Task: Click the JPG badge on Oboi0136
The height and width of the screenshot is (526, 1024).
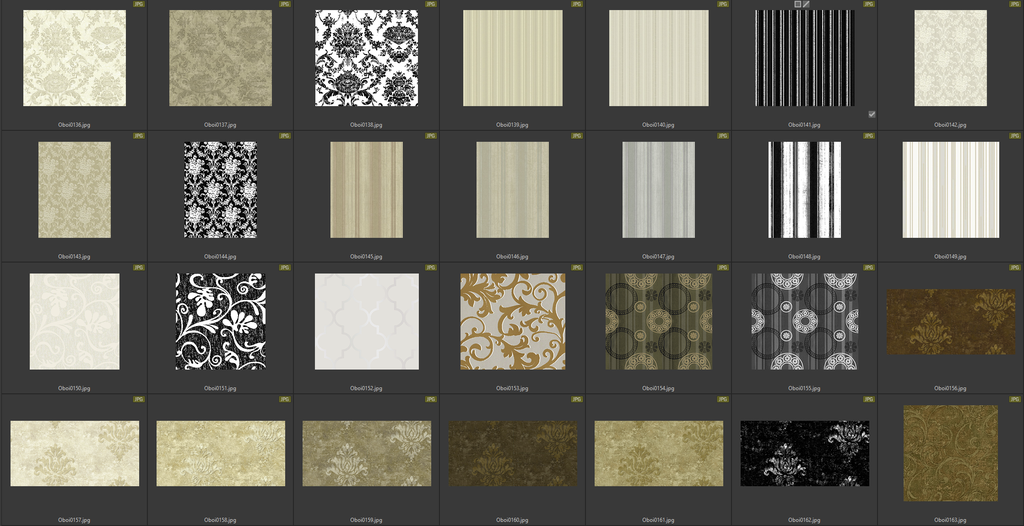Action: (x=138, y=4)
